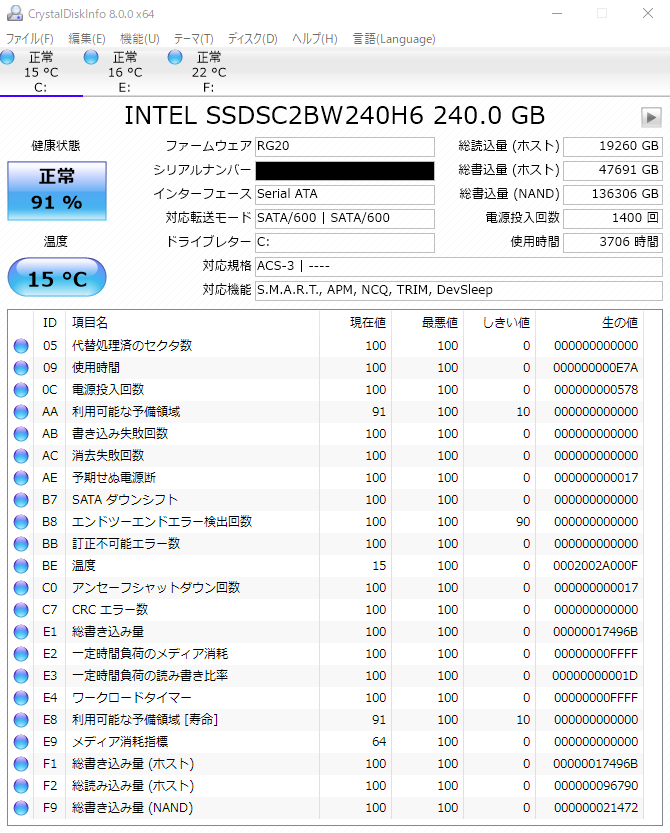
Task: Click status icon of row AB 書き込み失敗回数
Action: [21, 434]
